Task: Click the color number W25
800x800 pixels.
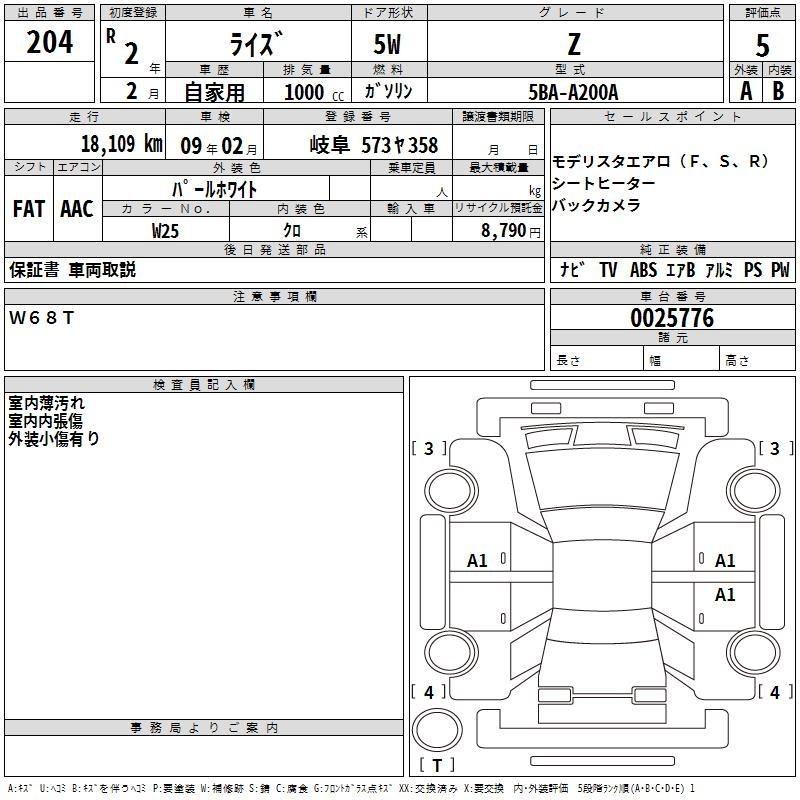Action: click(166, 230)
